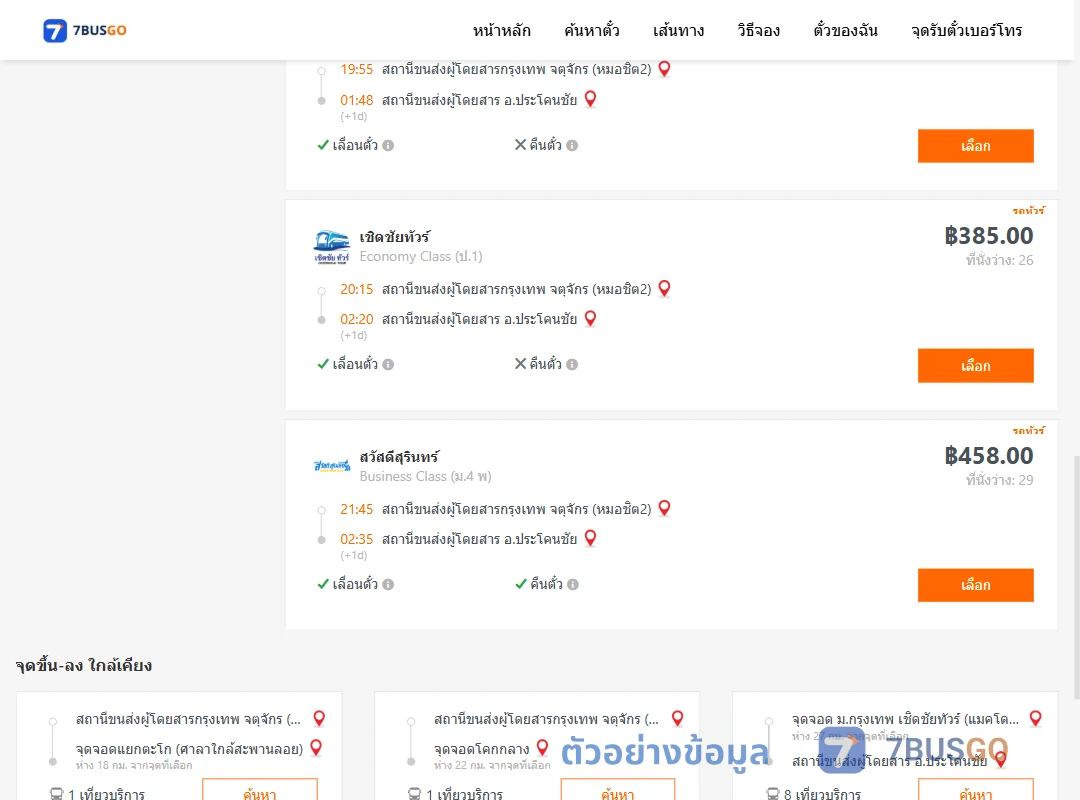Screen dimensions: 1080x800
Task: Select the 19:55 trip with เลือก button
Action: pos(975,146)
